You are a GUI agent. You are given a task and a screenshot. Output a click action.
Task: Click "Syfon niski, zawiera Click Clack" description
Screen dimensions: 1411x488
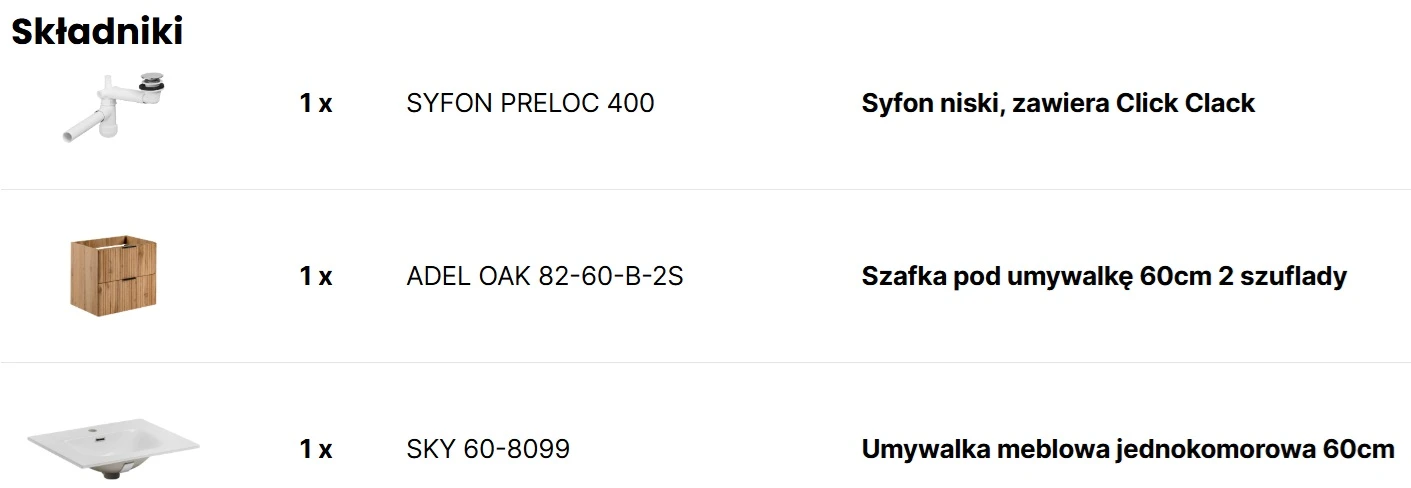click(x=1058, y=103)
